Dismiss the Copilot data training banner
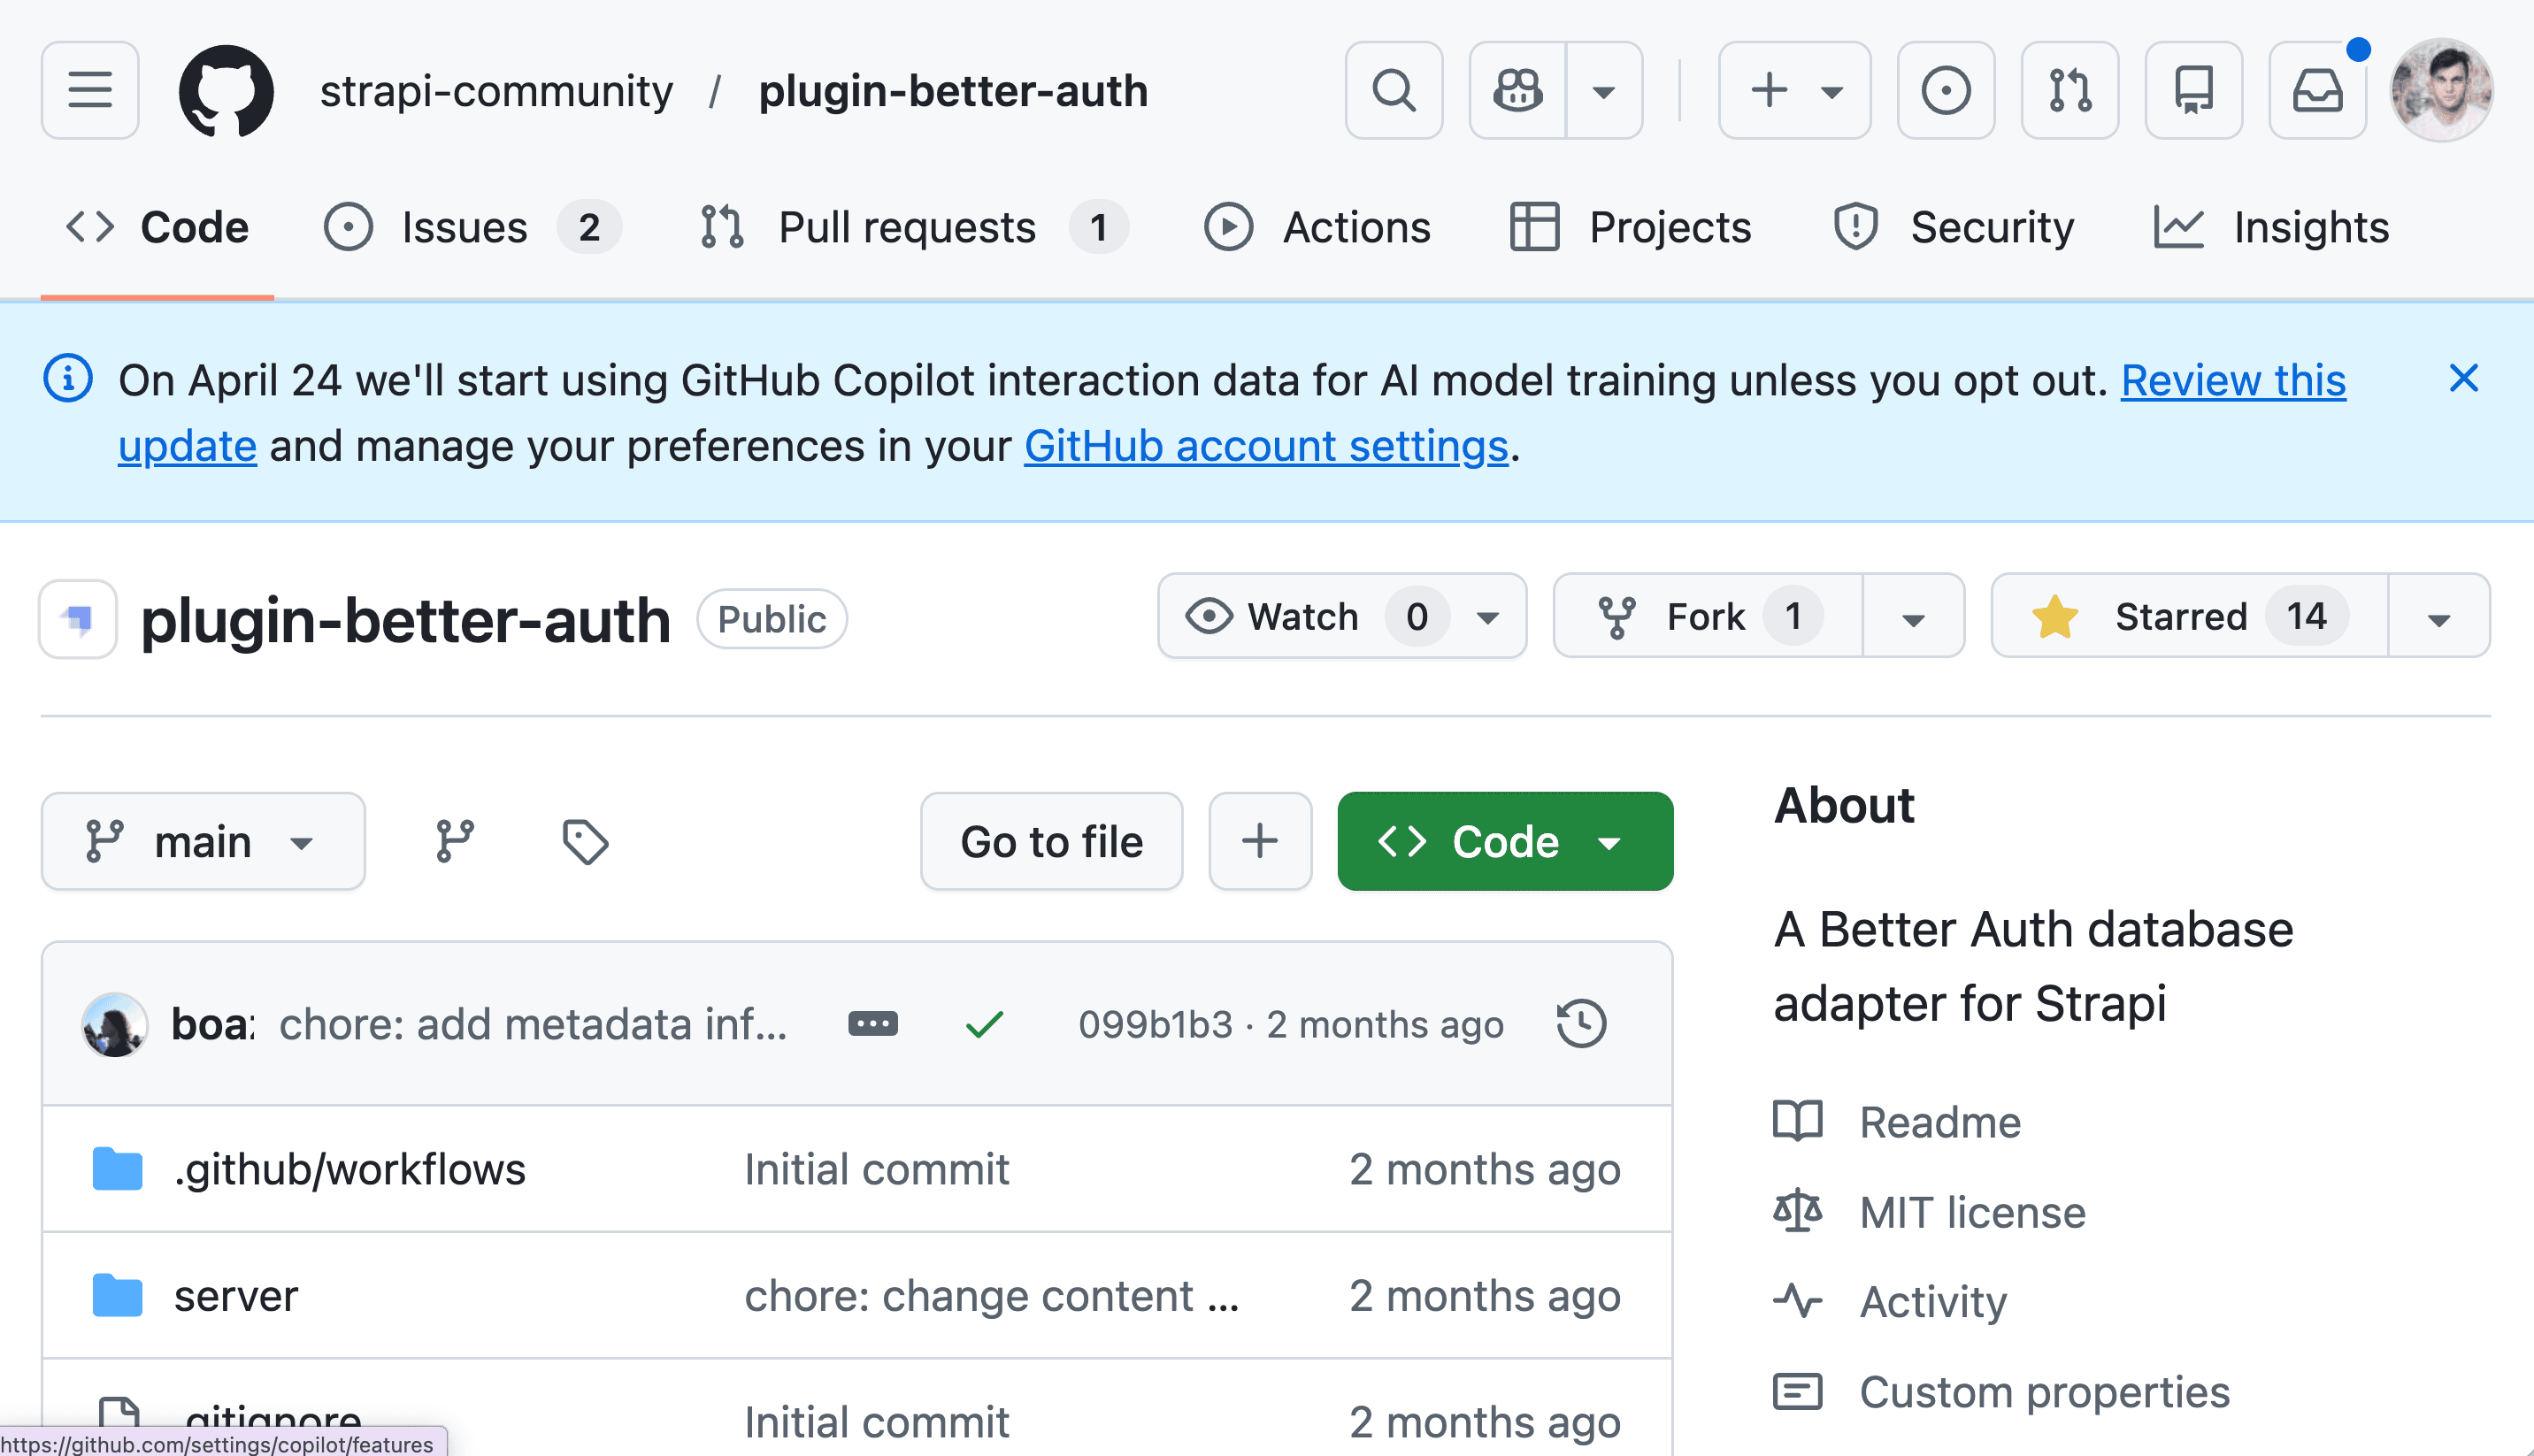The width and height of the screenshot is (2534, 1456). (x=2463, y=378)
